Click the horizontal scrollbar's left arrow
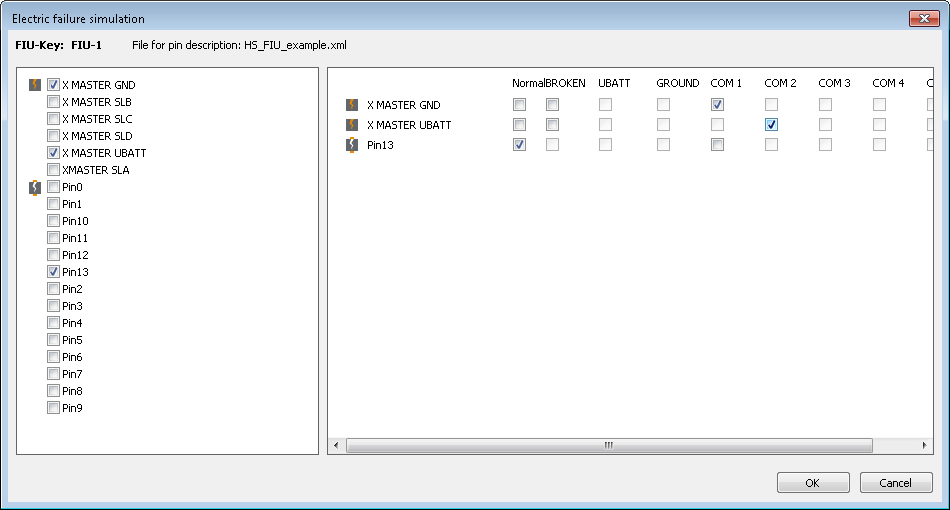The height and width of the screenshot is (510, 950). 336,445
